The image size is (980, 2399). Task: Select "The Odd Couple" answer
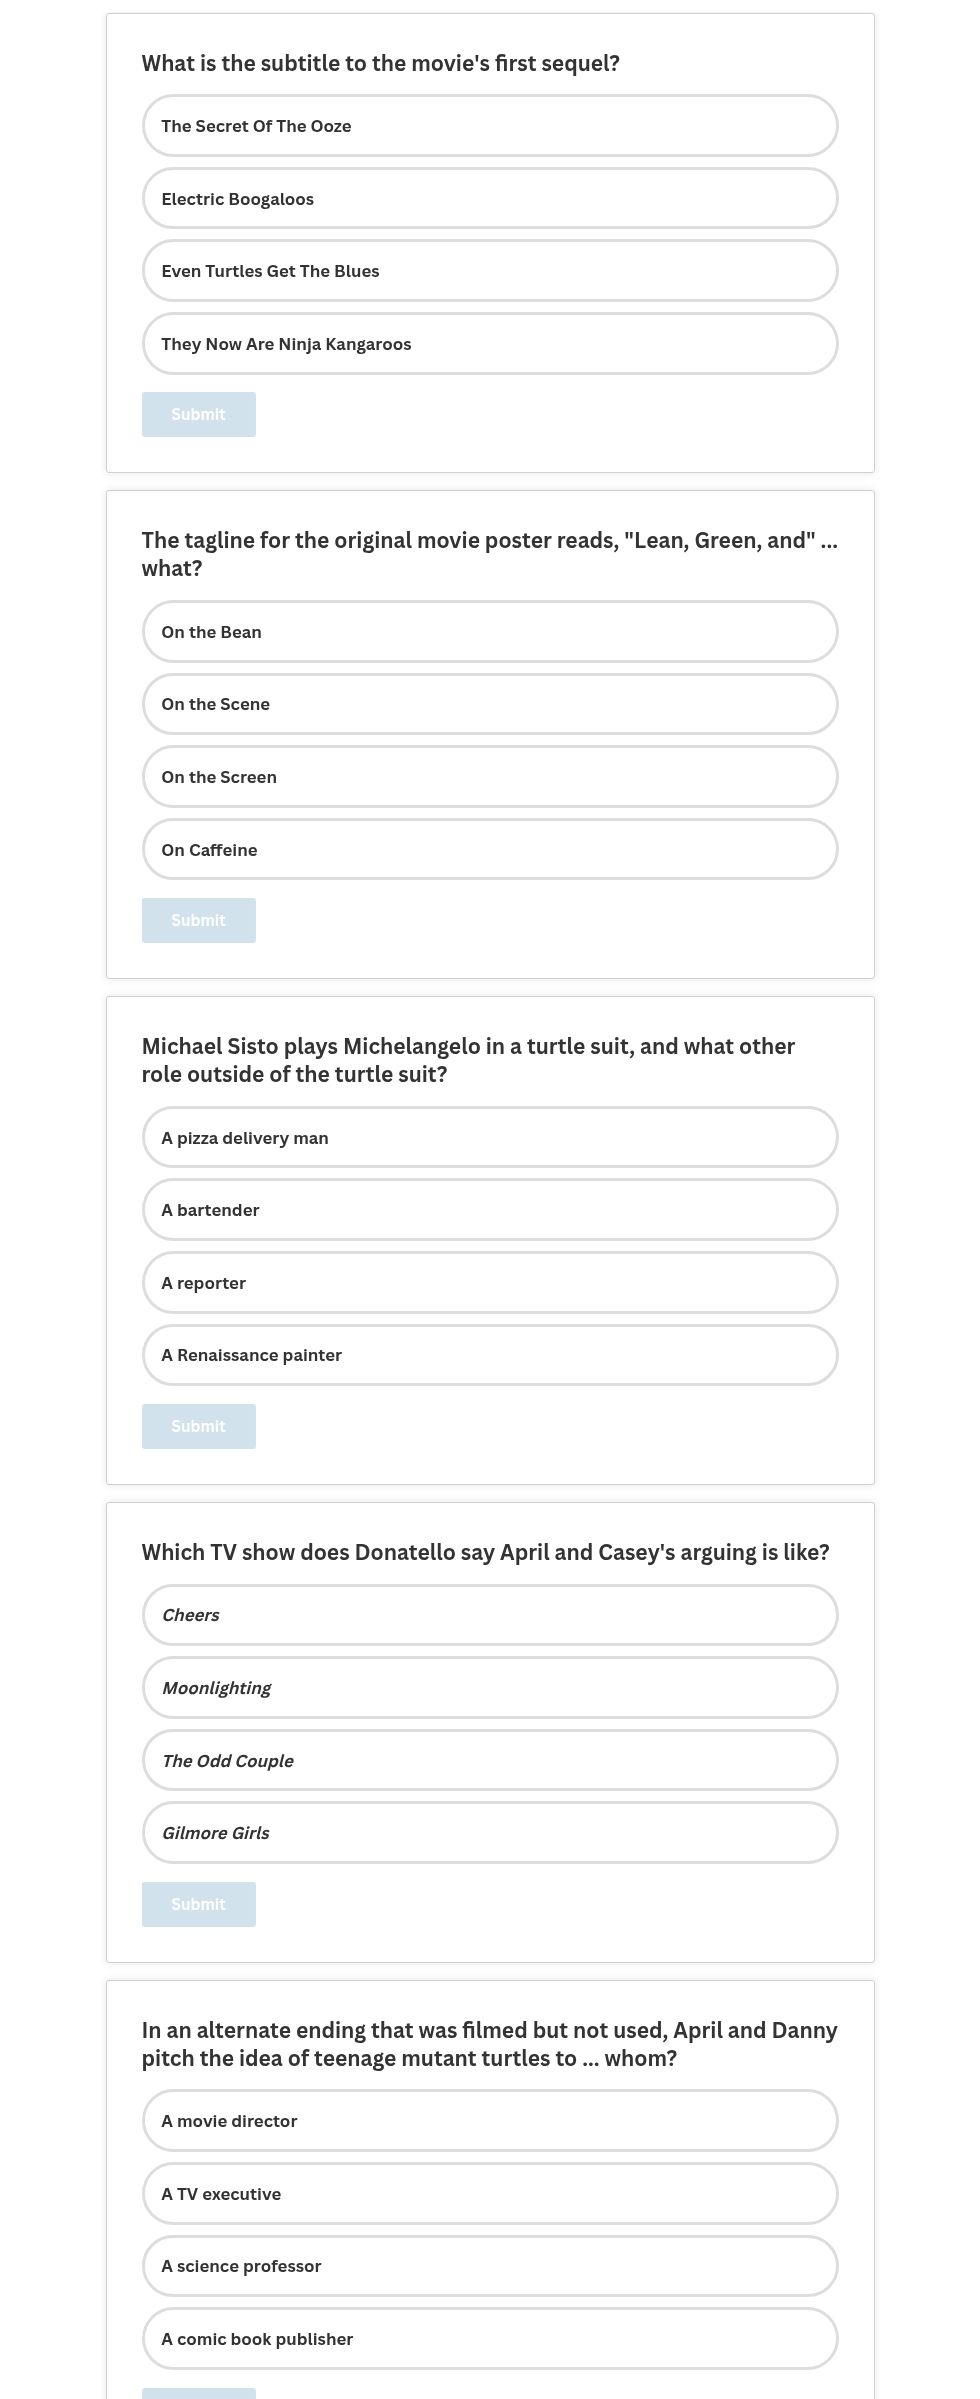coord(490,1760)
